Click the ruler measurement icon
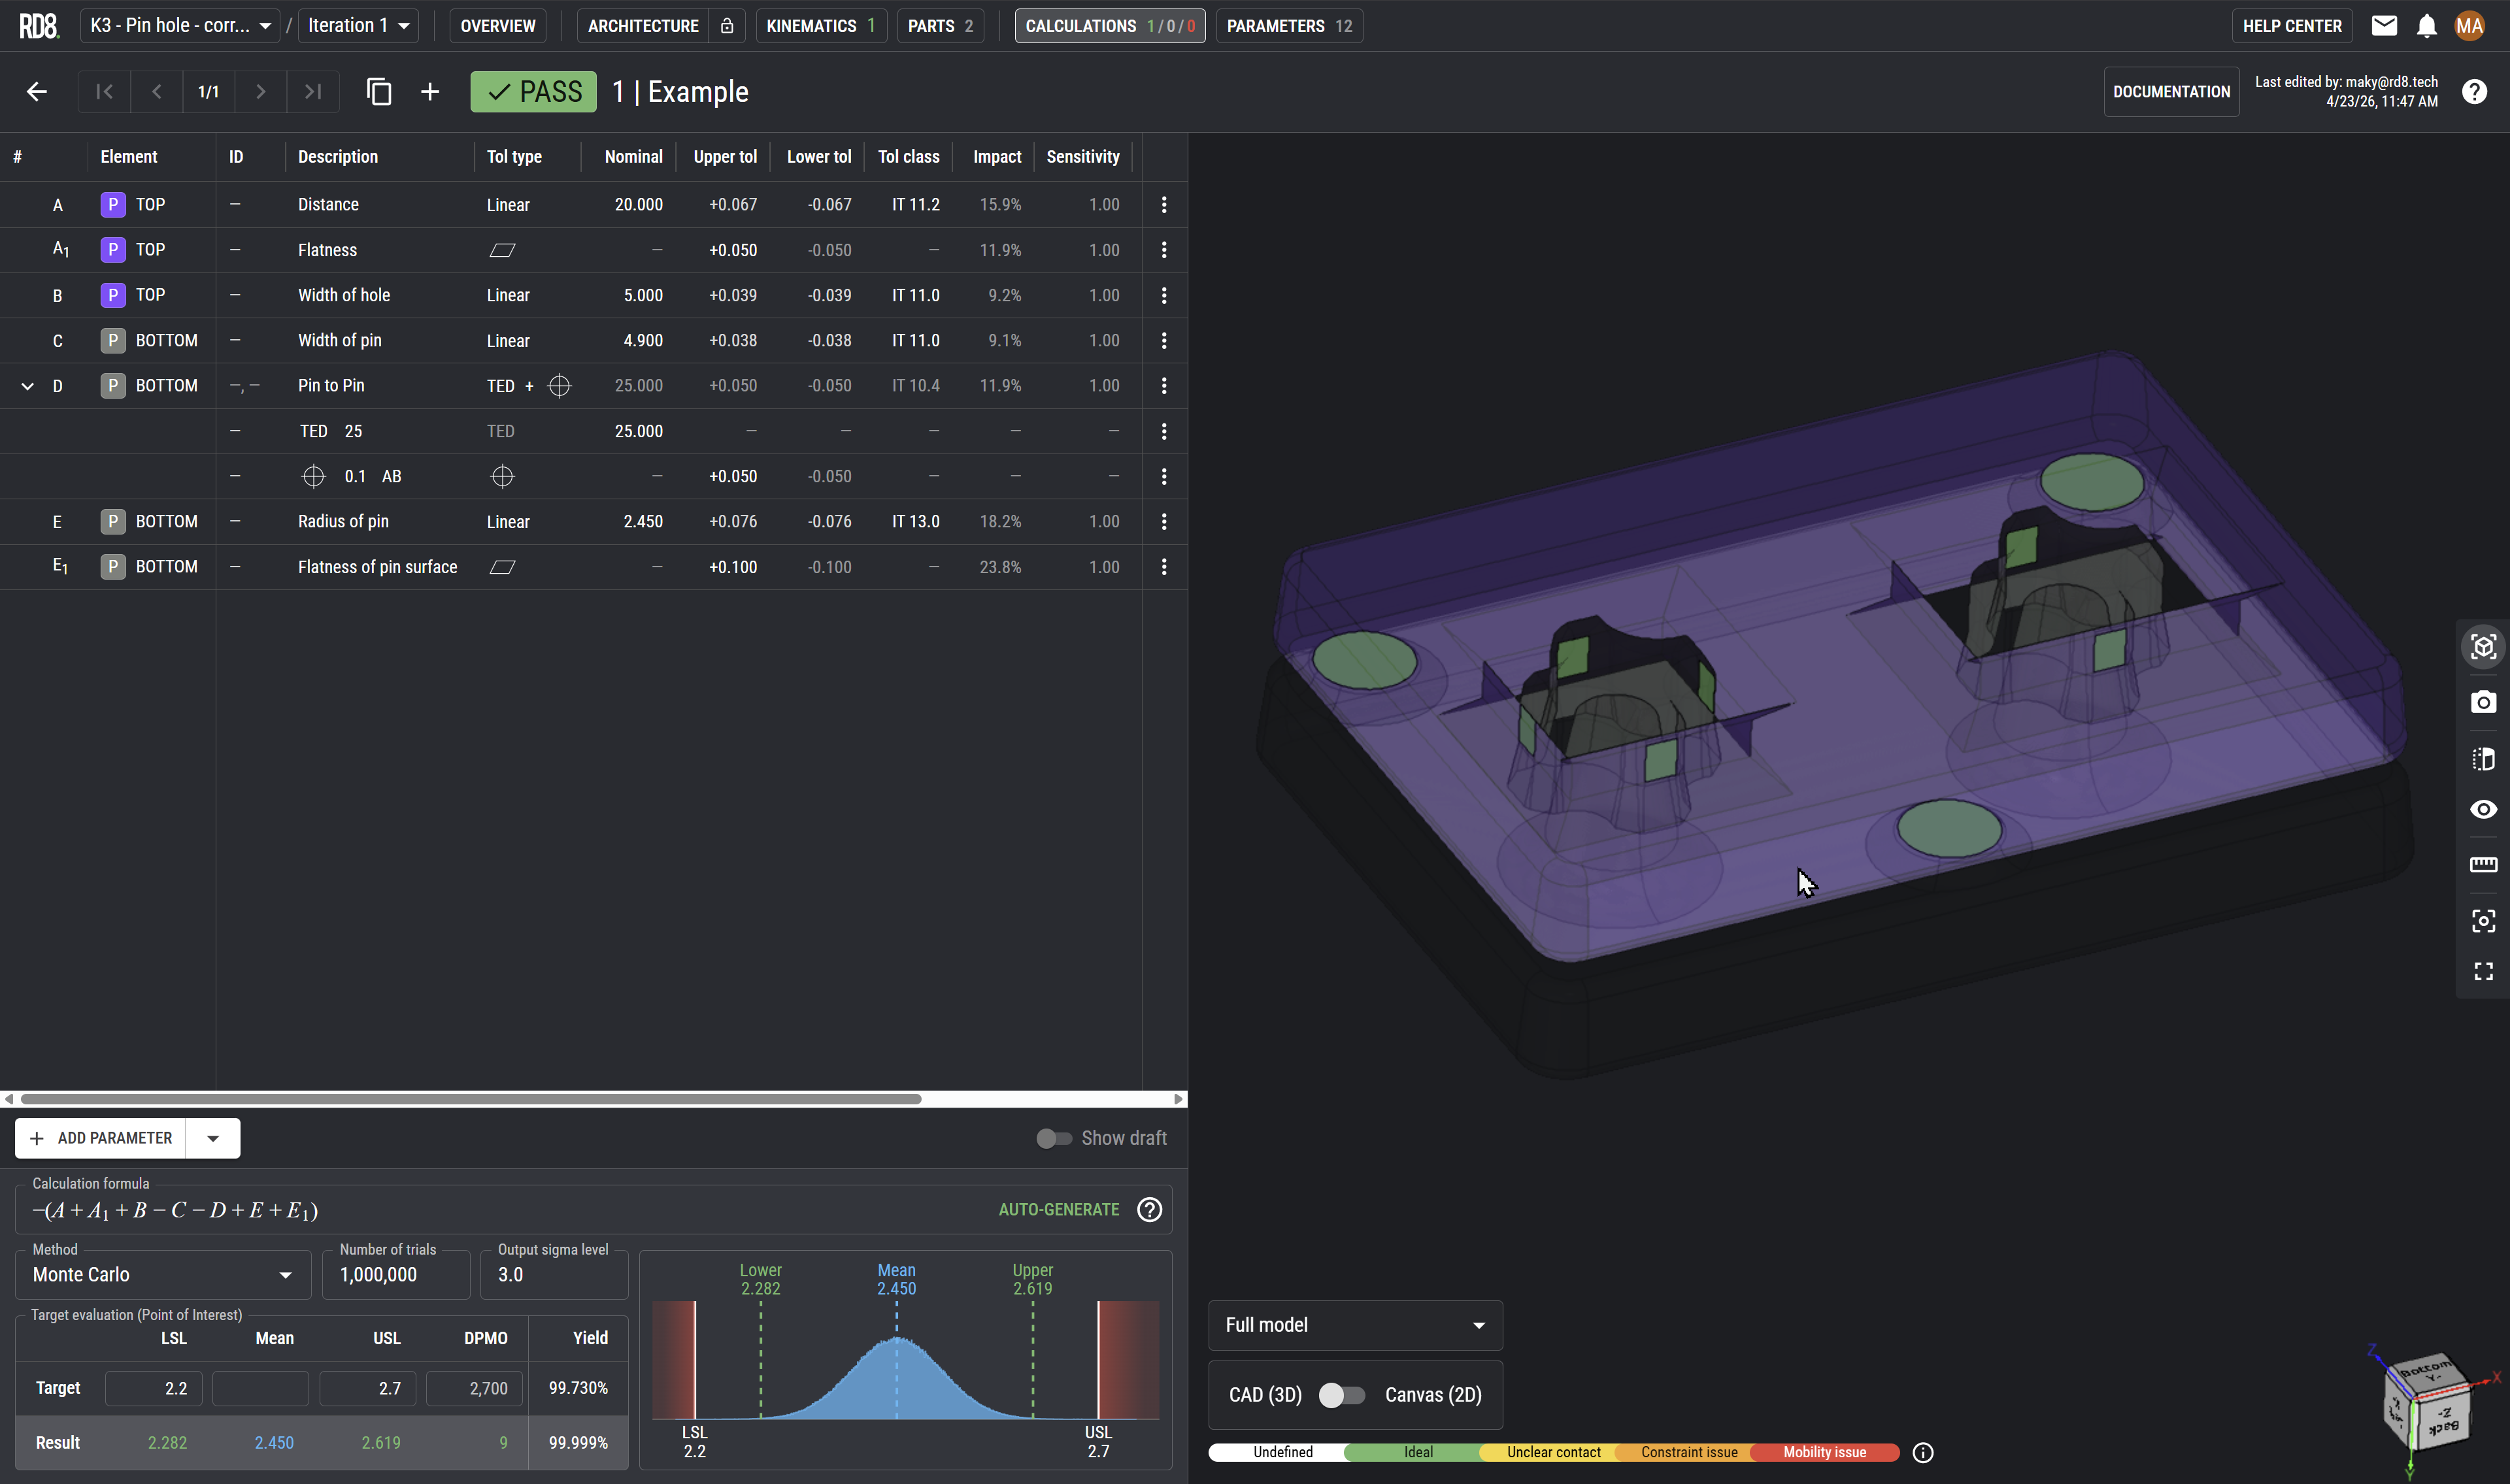The width and height of the screenshot is (2510, 1484). 2483,865
